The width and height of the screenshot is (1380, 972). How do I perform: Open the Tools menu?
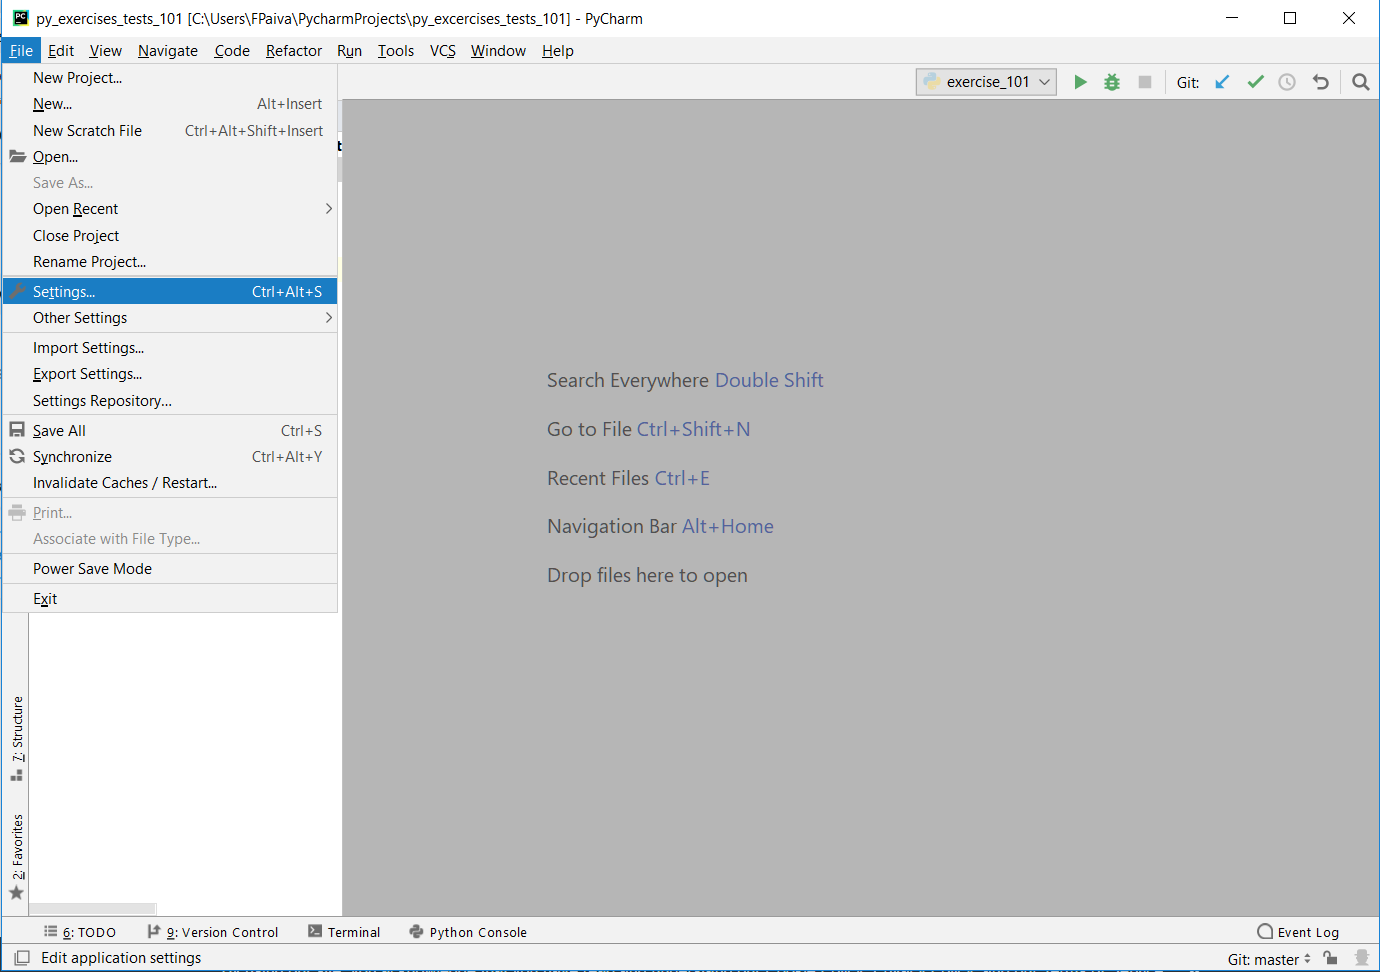(396, 51)
